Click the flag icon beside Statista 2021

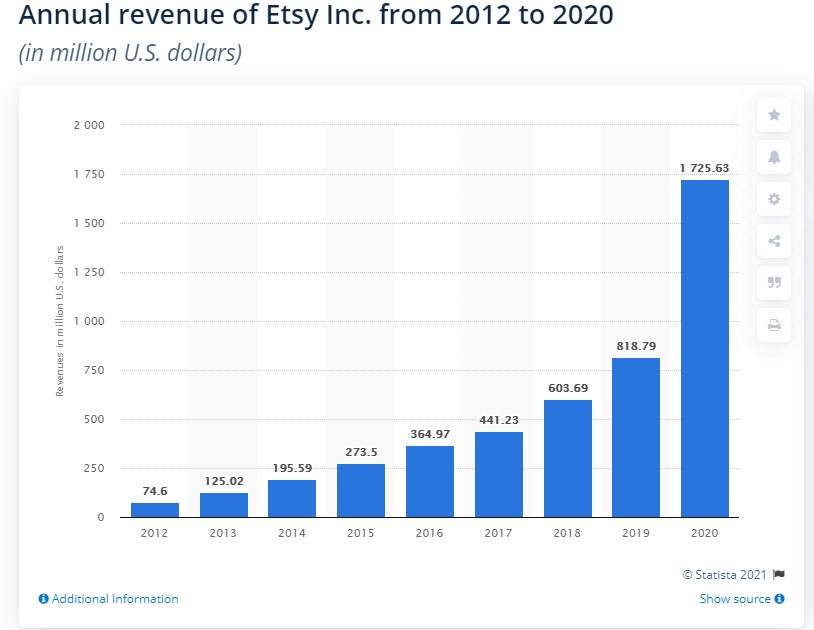pos(779,574)
